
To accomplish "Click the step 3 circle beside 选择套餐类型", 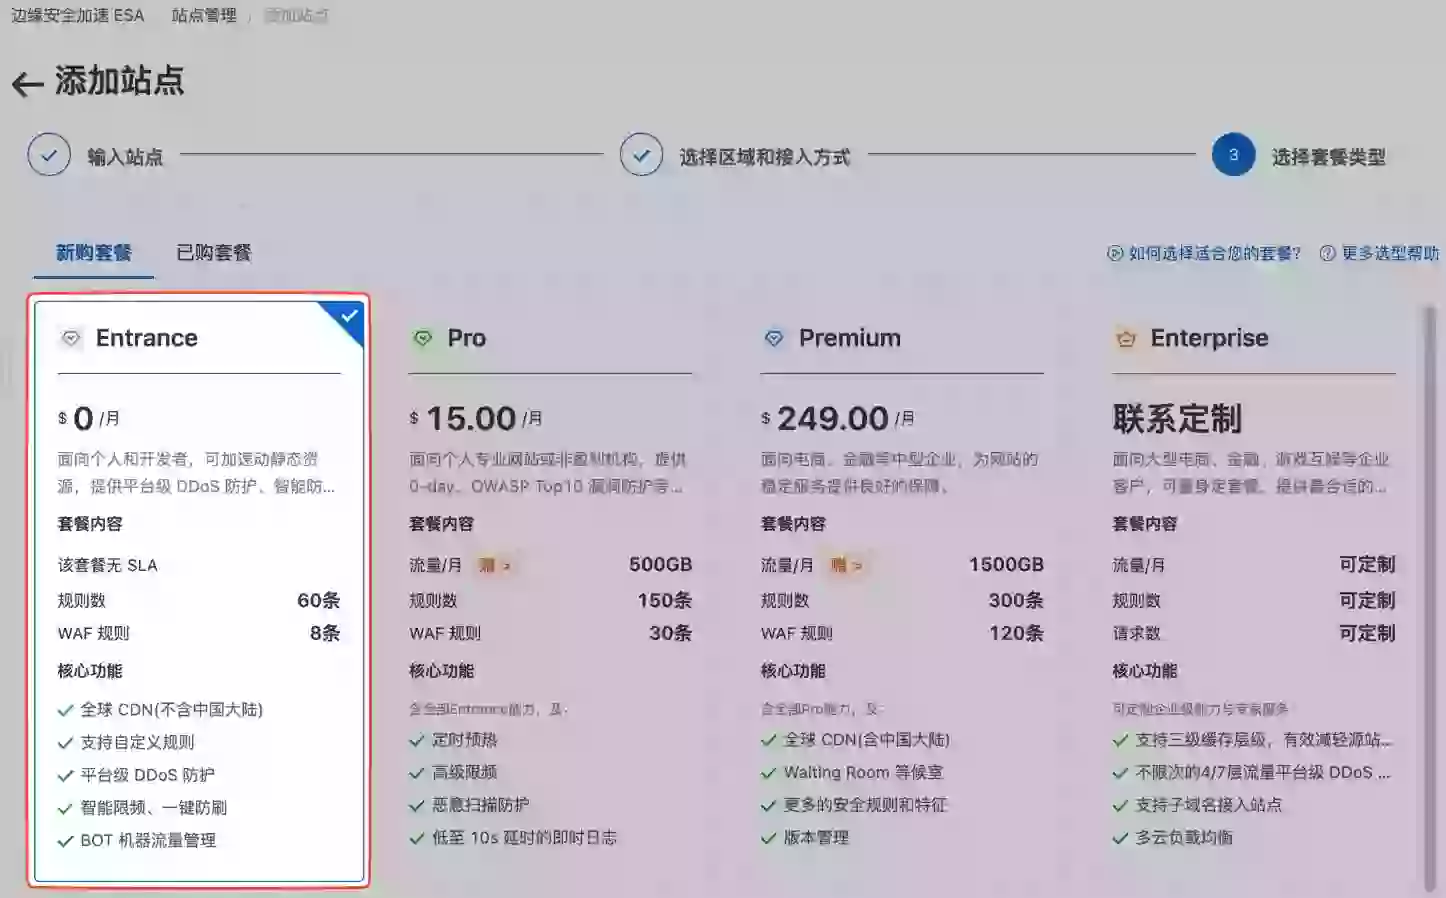I will 1233,156.
